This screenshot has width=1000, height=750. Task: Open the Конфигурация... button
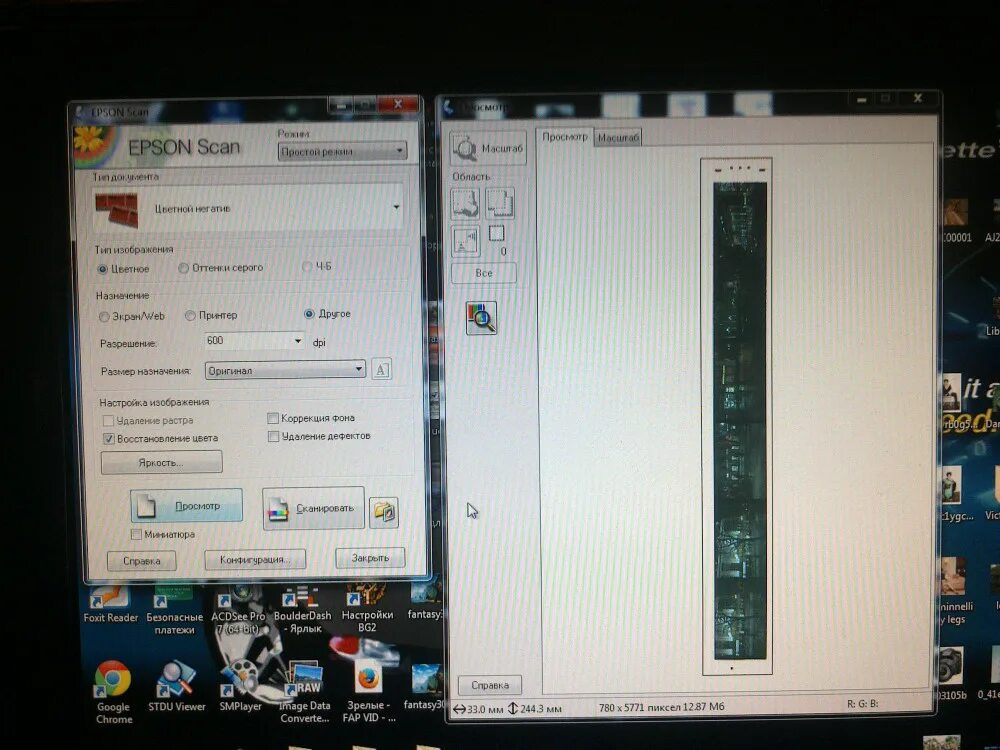pos(255,559)
